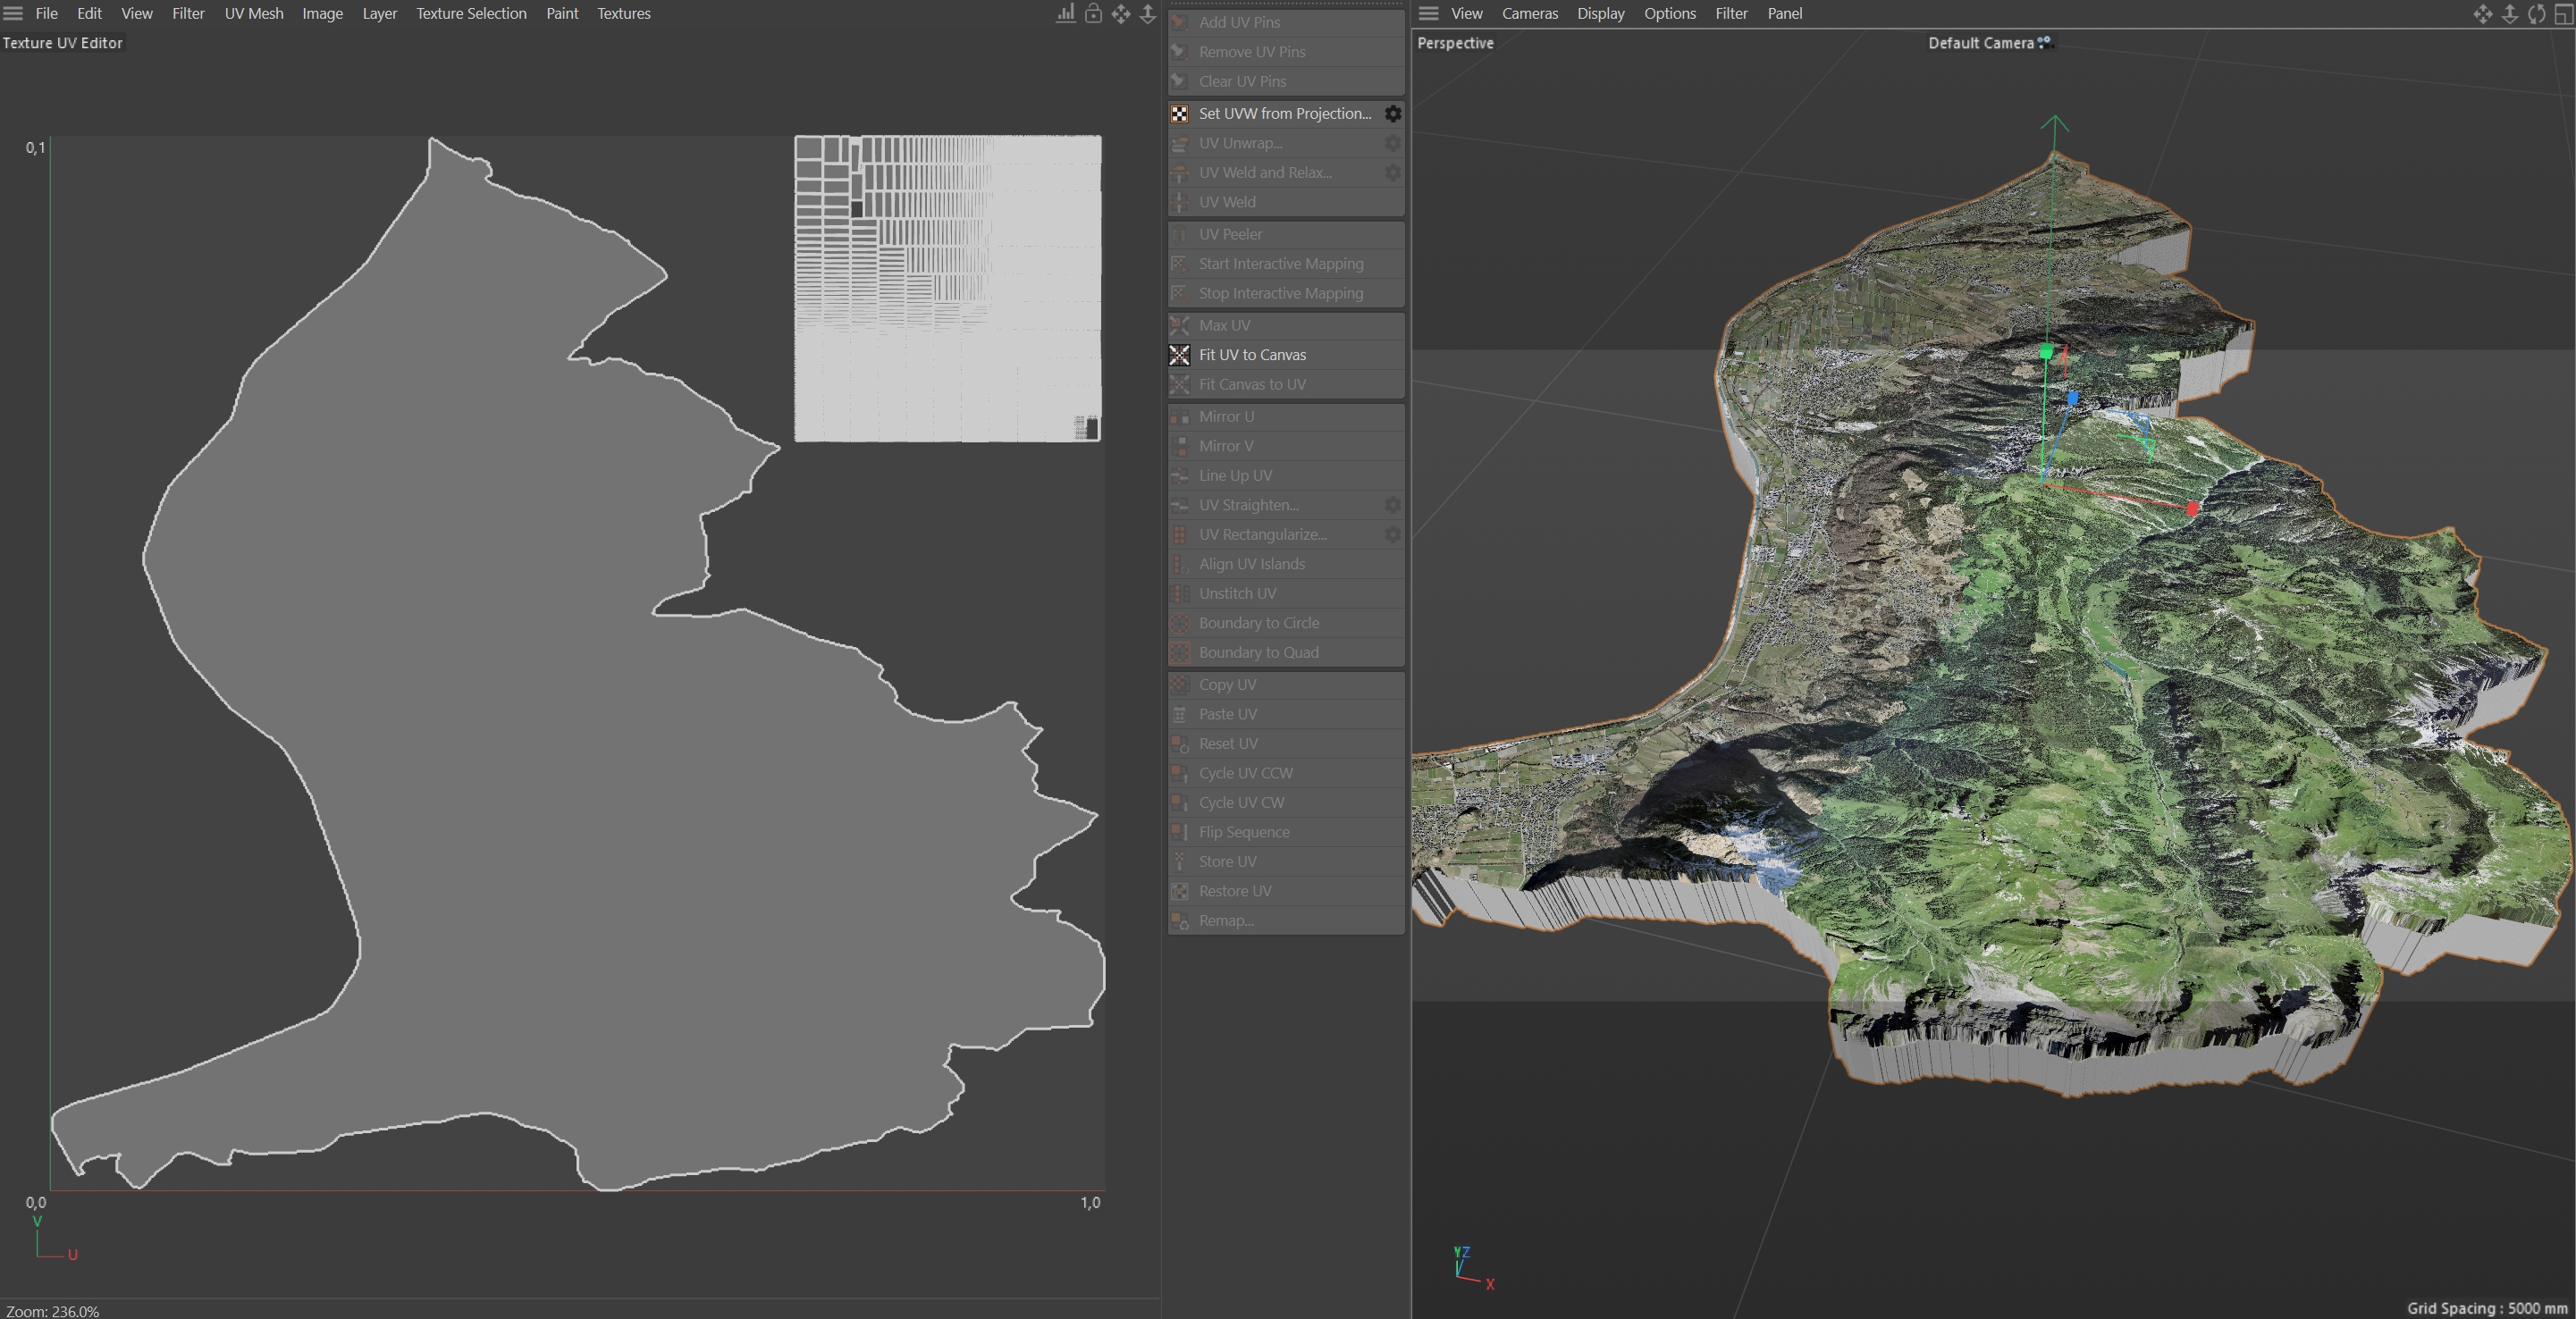Click the histogram icon in UV editor header

click(x=1066, y=13)
